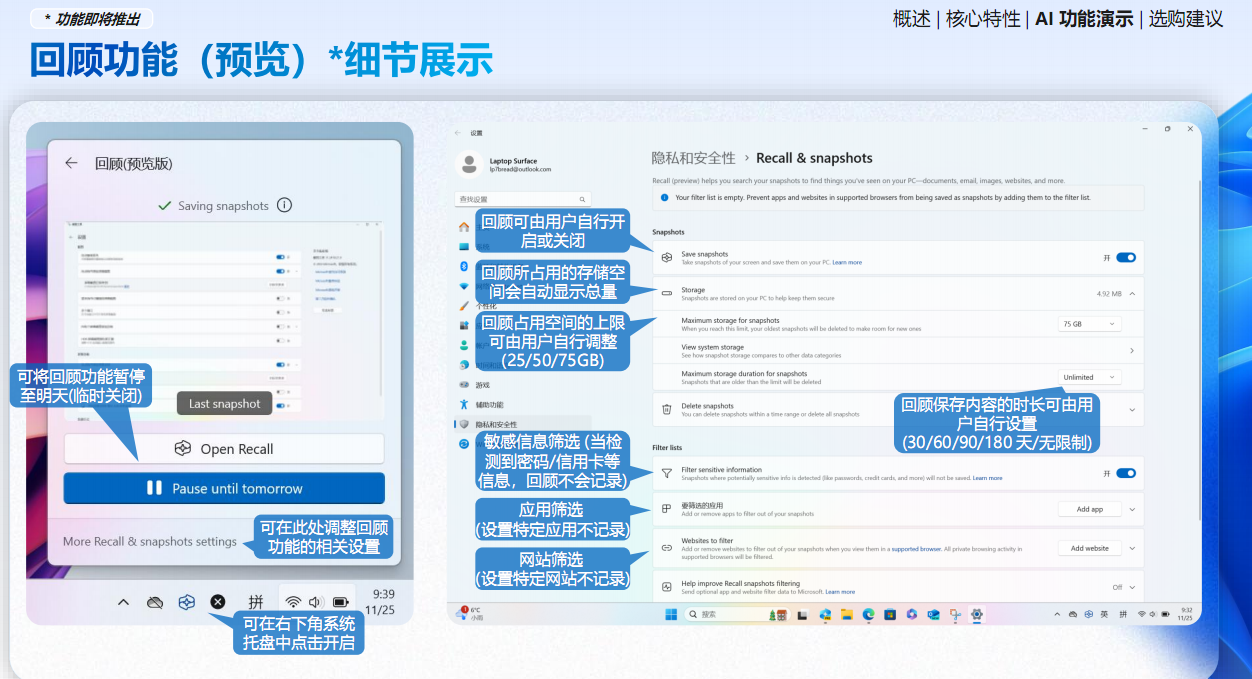The width and height of the screenshot is (1252, 679).
Task: Open View system storage row
Action: click(x=897, y=350)
